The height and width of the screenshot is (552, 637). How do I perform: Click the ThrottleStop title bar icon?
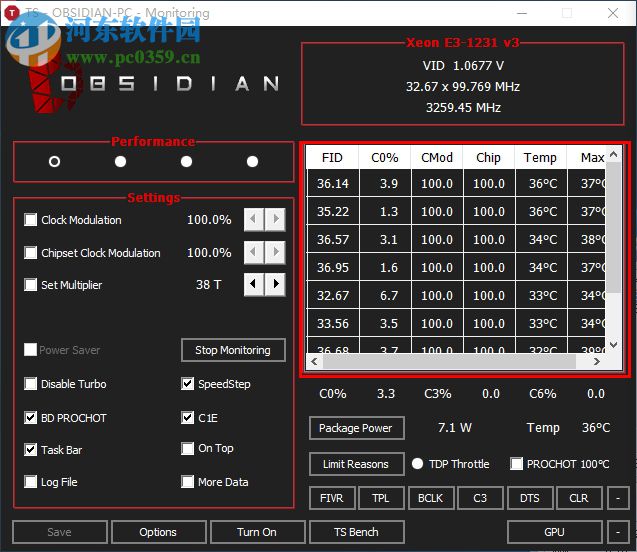pos(12,13)
